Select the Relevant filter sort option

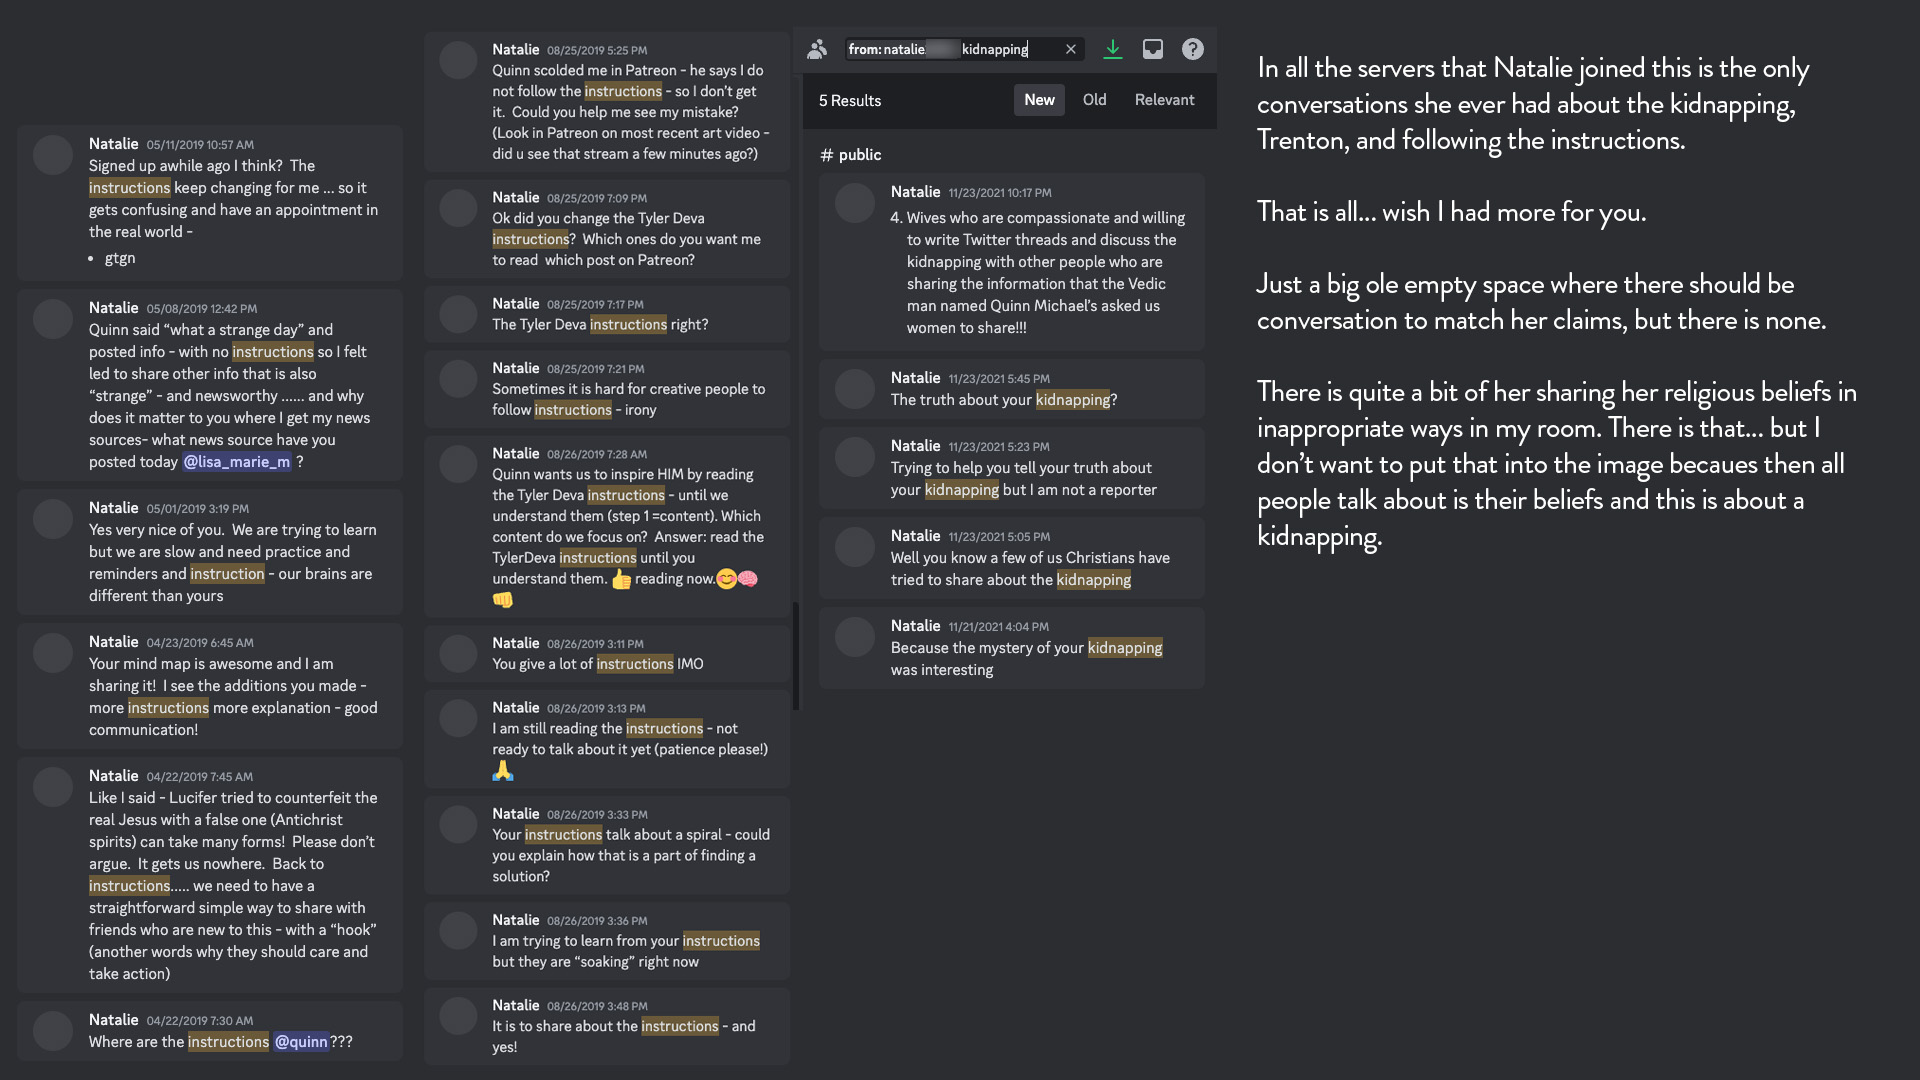[1164, 99]
